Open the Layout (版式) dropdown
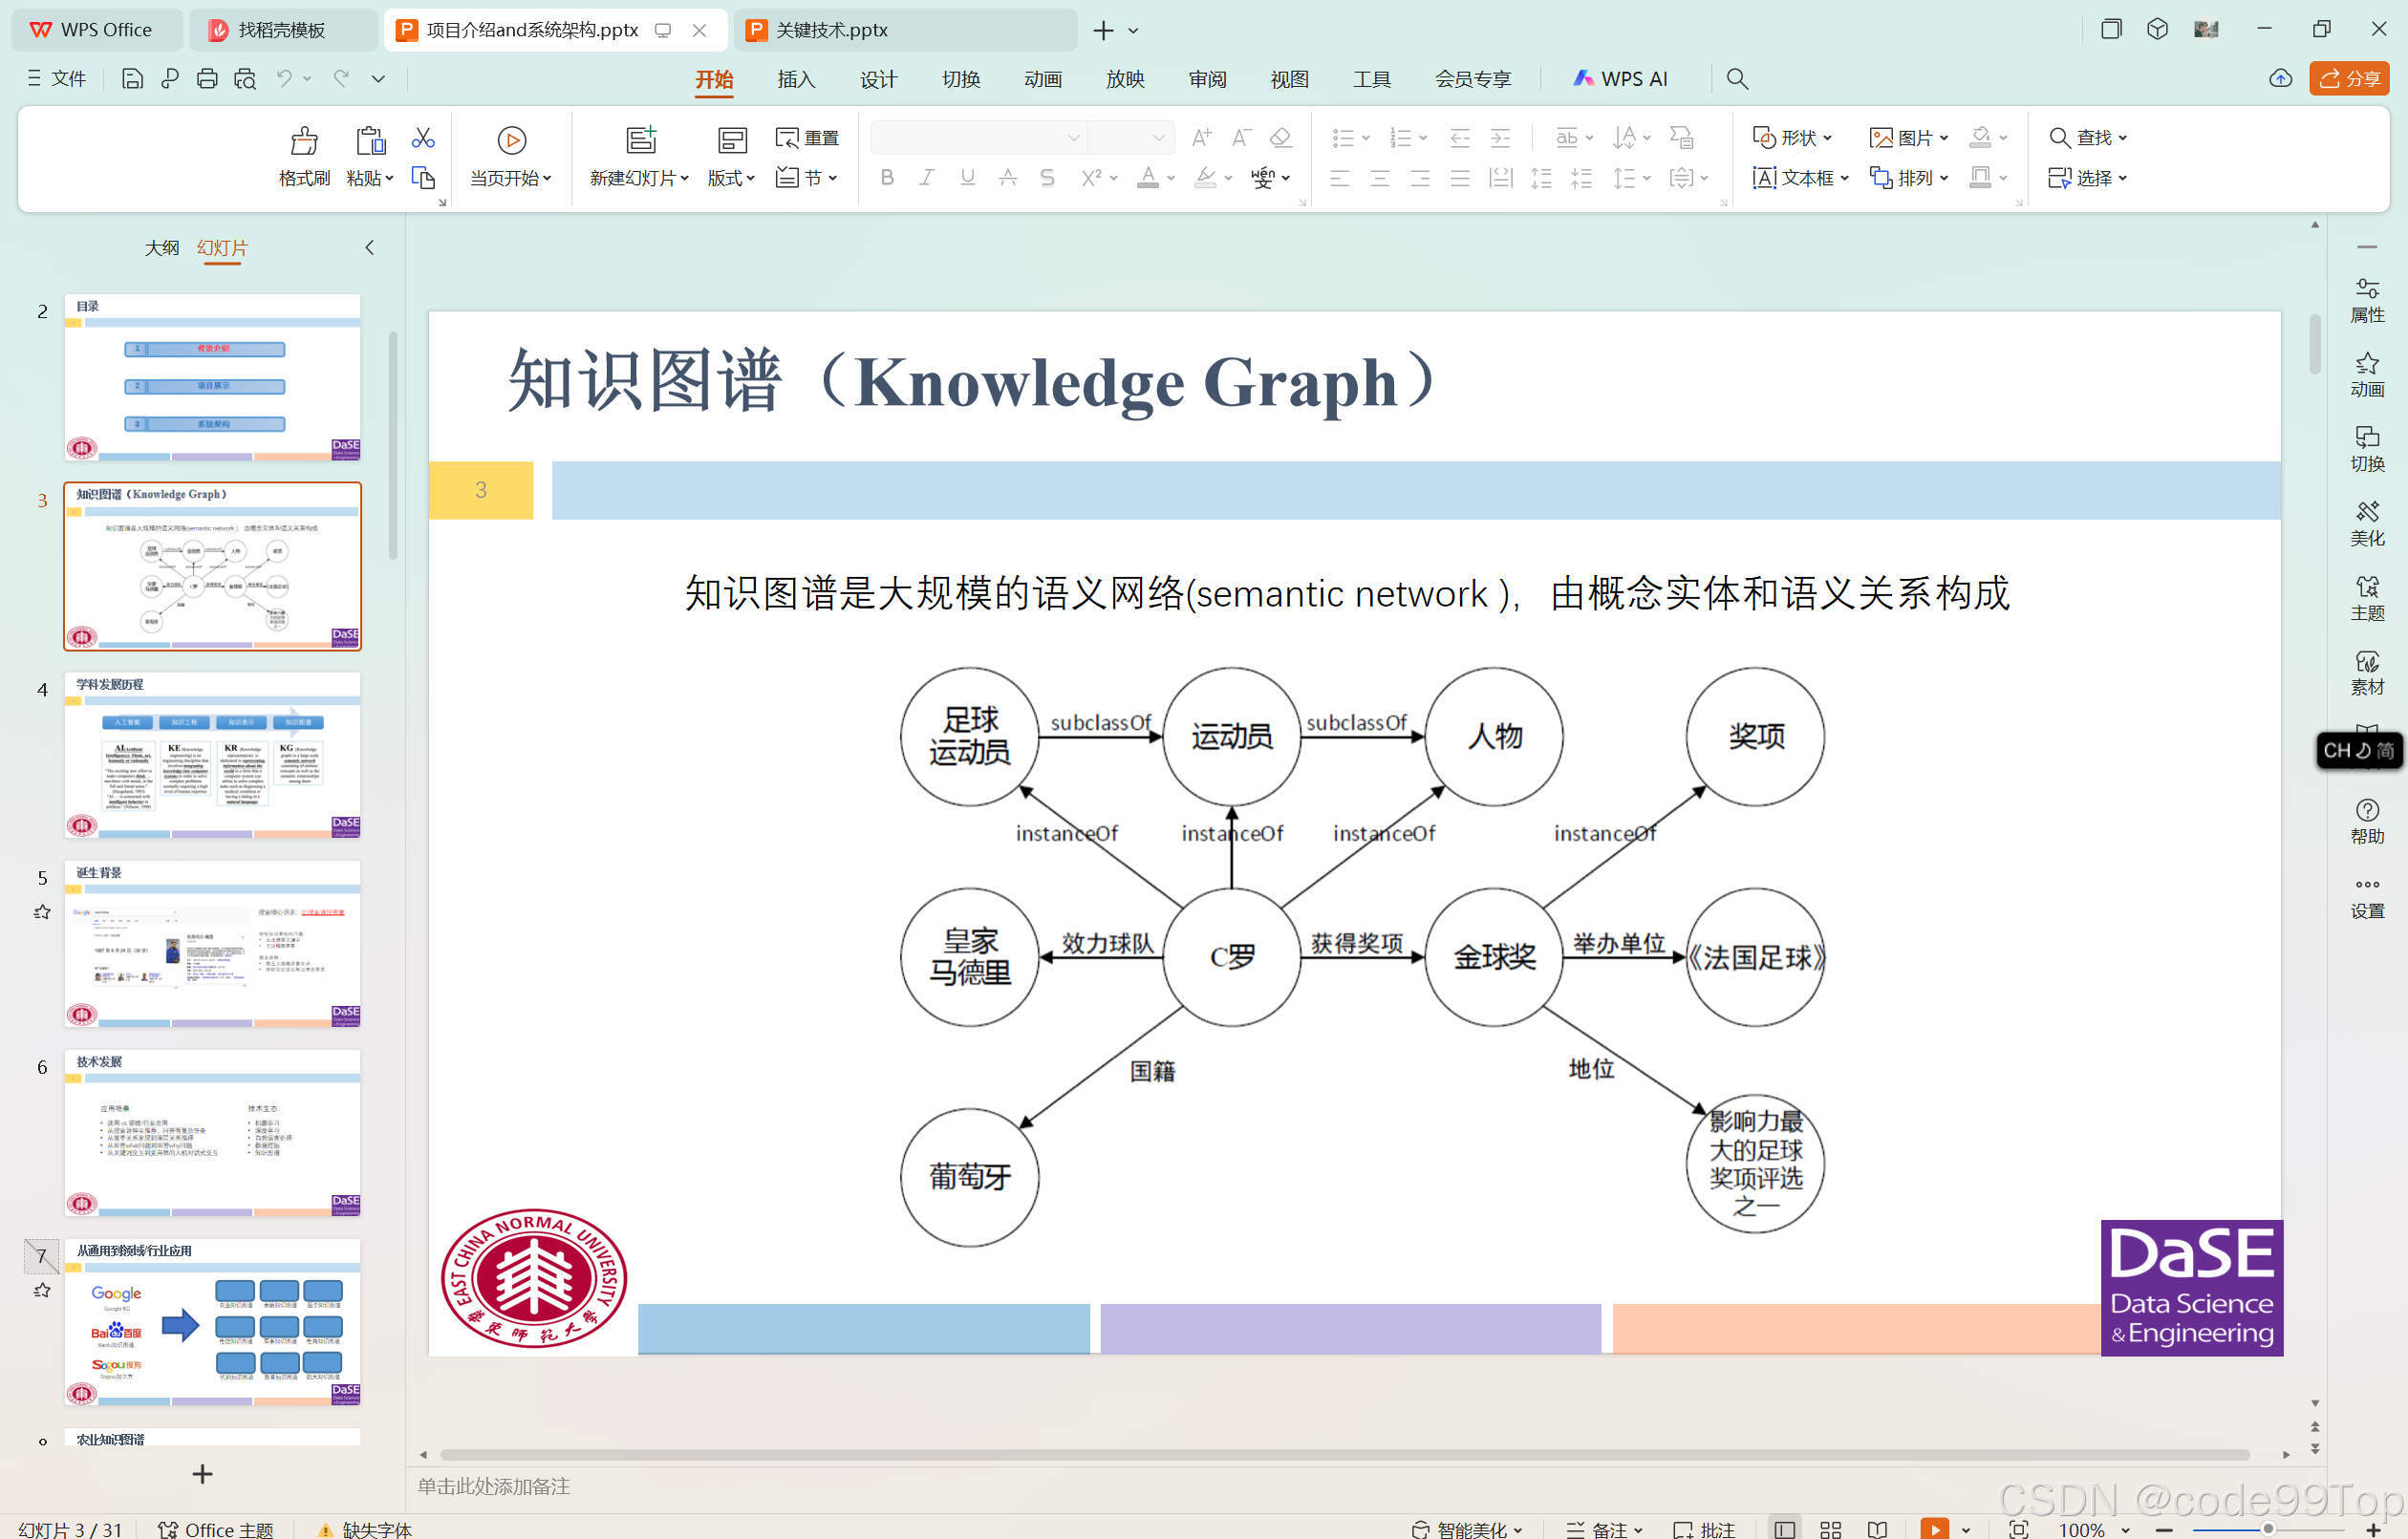Viewport: 2408px width, 1539px height. point(731,178)
